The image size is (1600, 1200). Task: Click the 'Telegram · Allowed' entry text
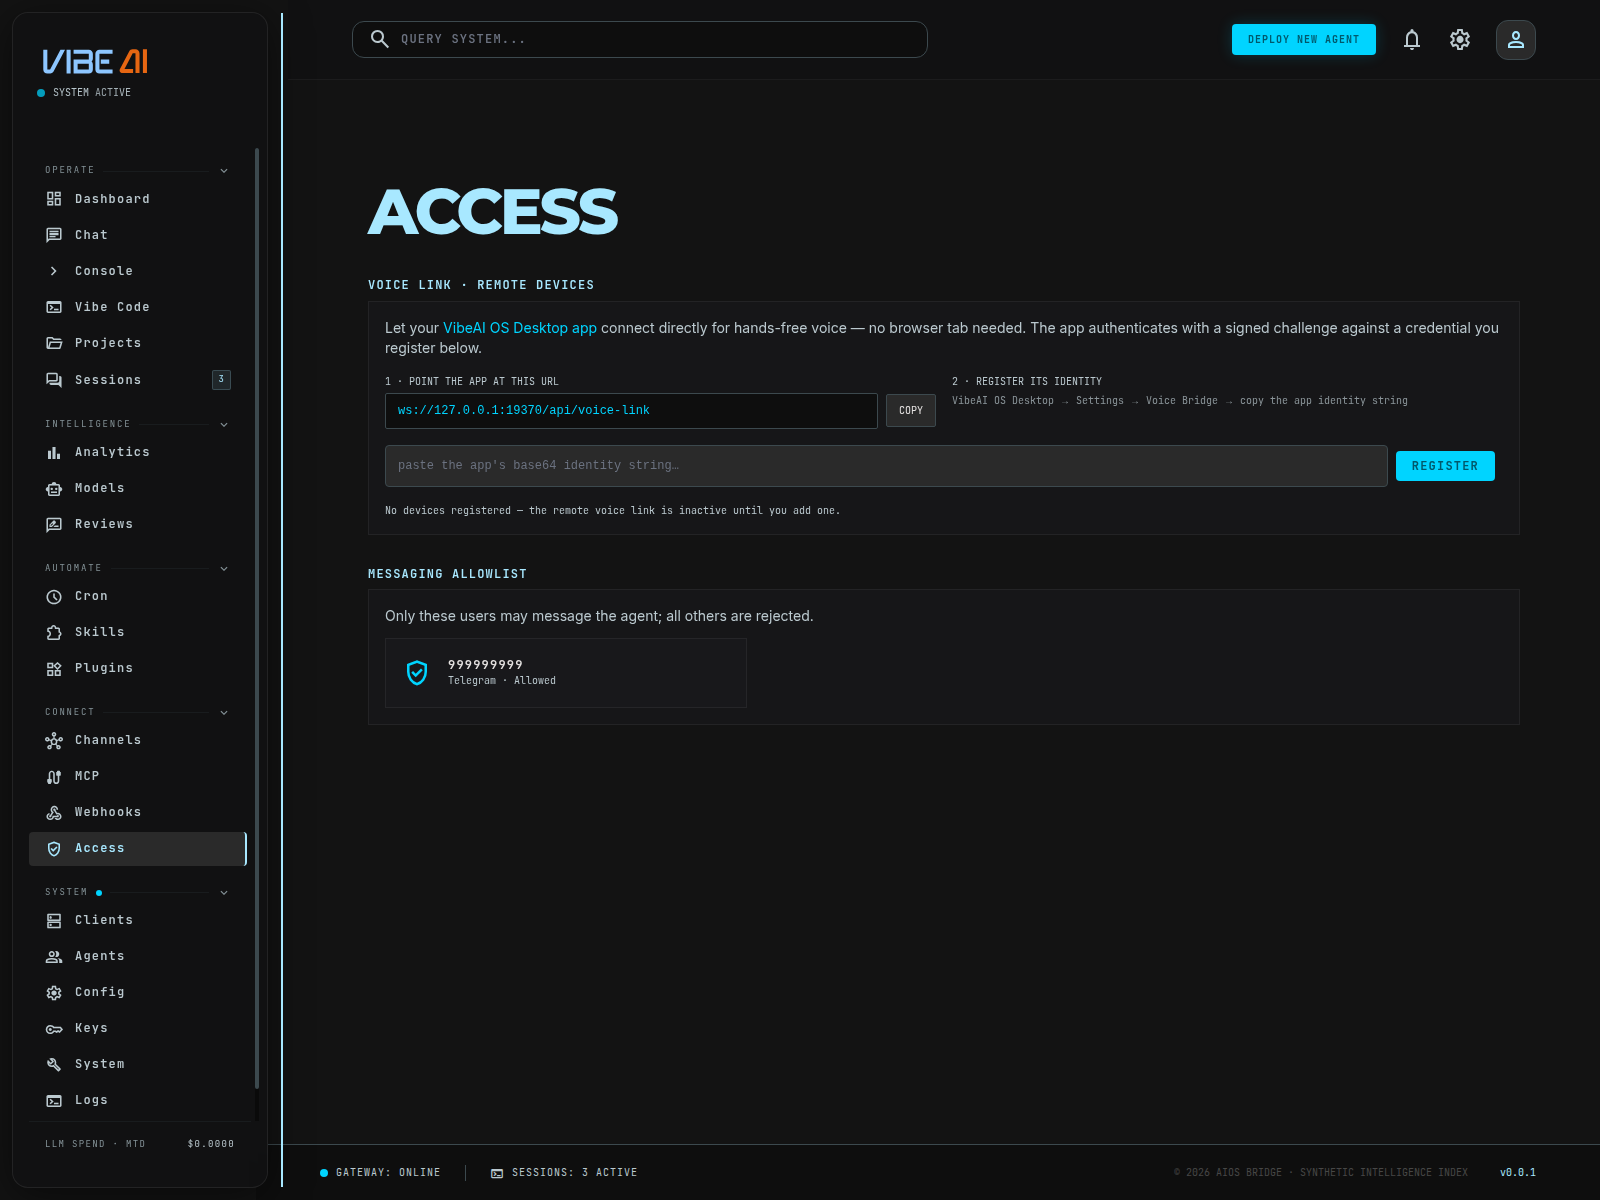pyautogui.click(x=502, y=681)
